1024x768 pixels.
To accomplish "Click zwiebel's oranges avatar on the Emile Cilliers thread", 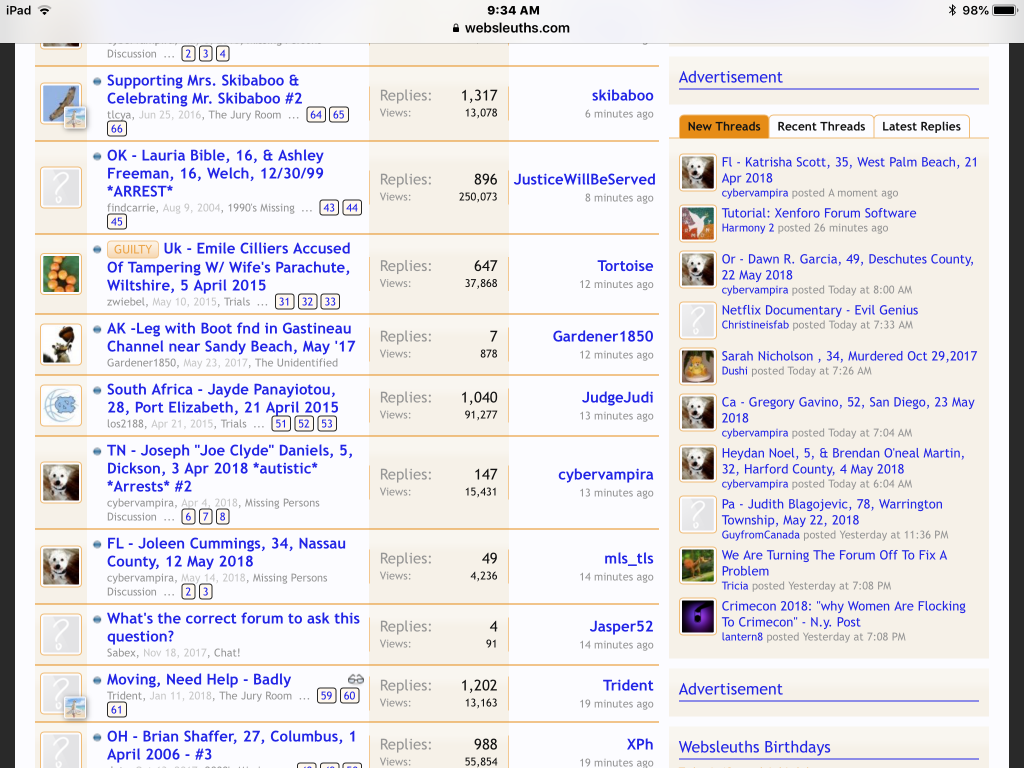I will click(x=61, y=273).
